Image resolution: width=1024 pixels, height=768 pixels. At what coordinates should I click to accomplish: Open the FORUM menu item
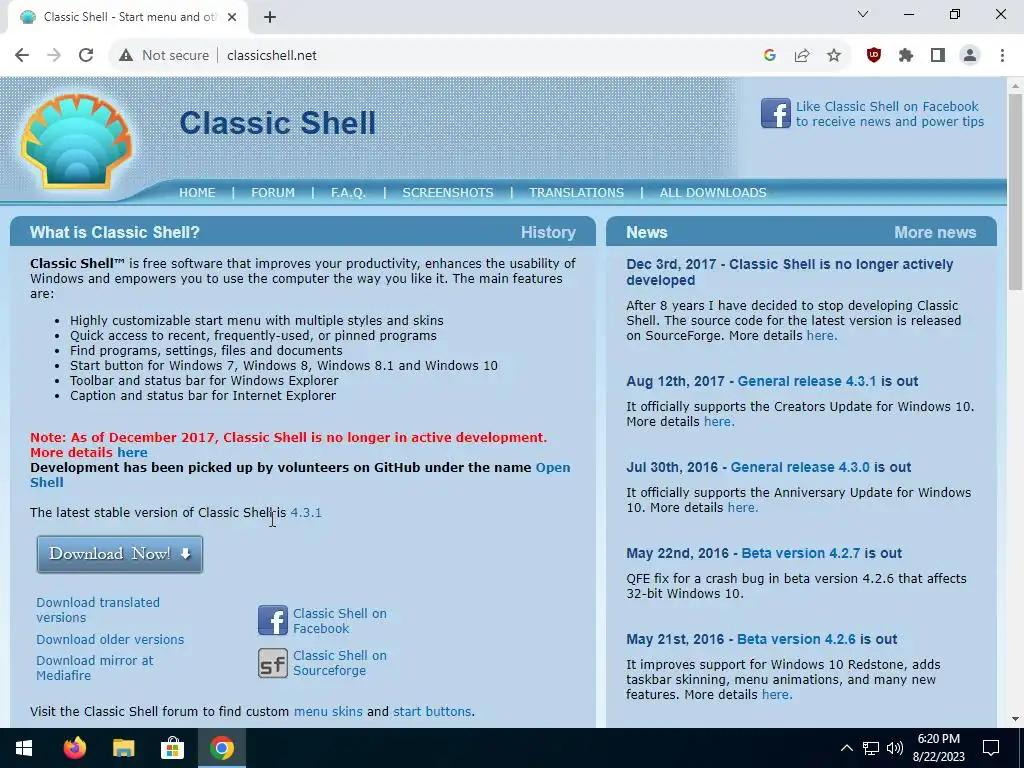[x=273, y=193]
